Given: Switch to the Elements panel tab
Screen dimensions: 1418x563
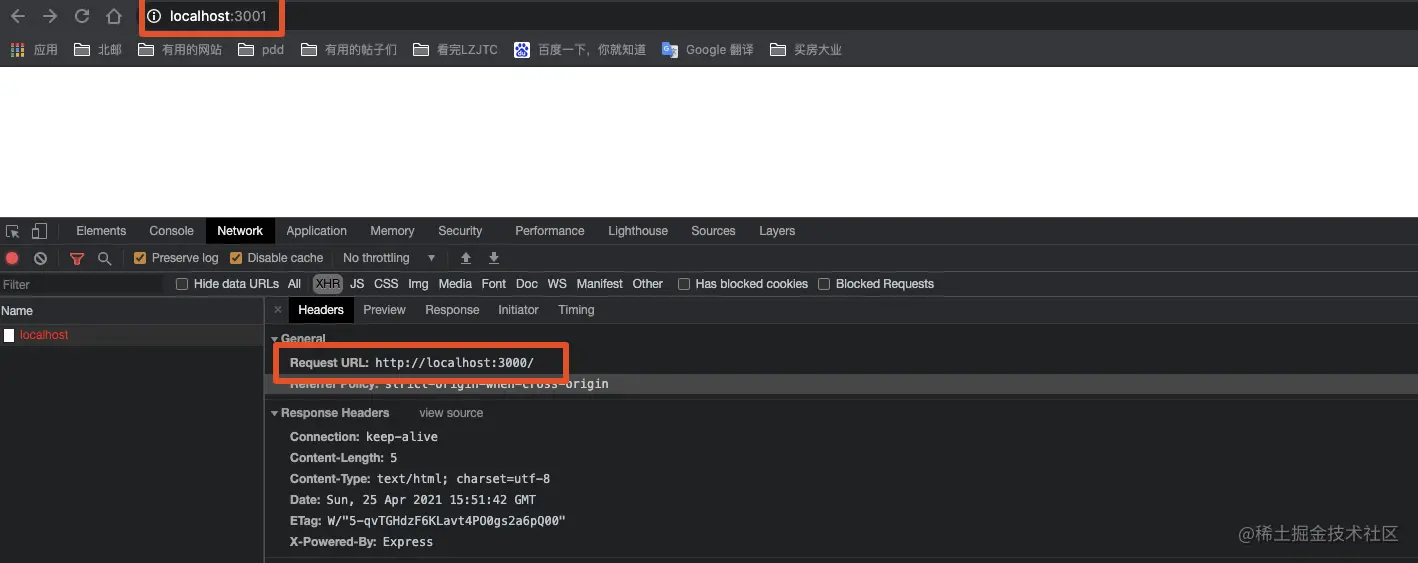Looking at the screenshot, I should pos(101,231).
